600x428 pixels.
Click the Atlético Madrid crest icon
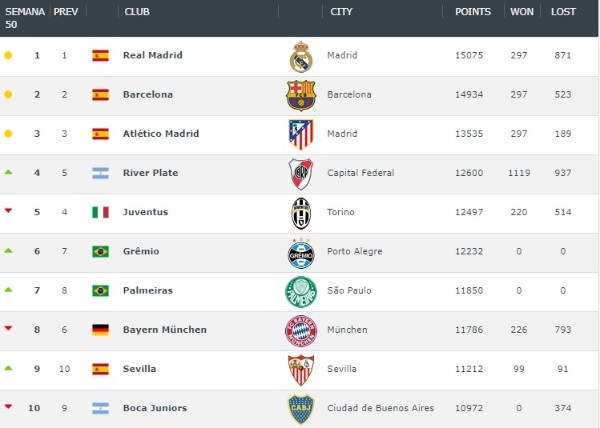[x=301, y=134]
